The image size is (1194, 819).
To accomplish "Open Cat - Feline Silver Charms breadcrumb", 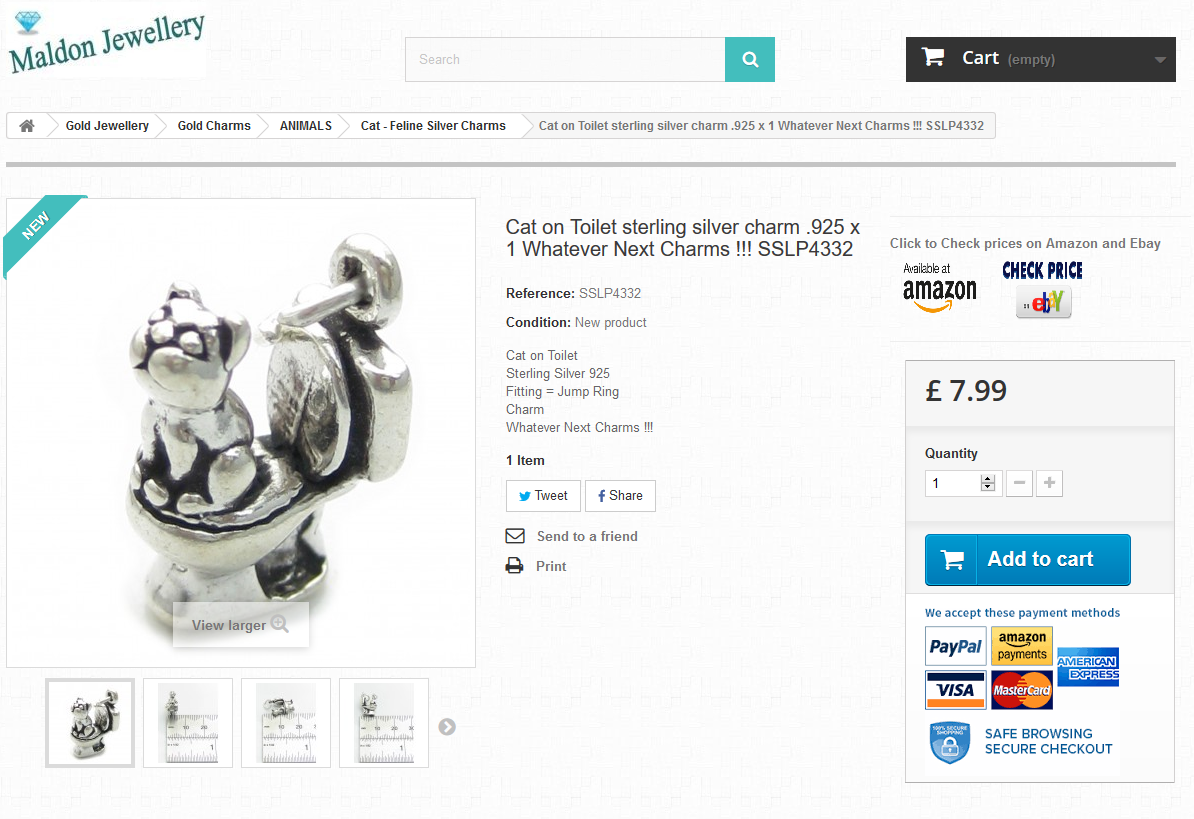I will pyautogui.click(x=433, y=126).
